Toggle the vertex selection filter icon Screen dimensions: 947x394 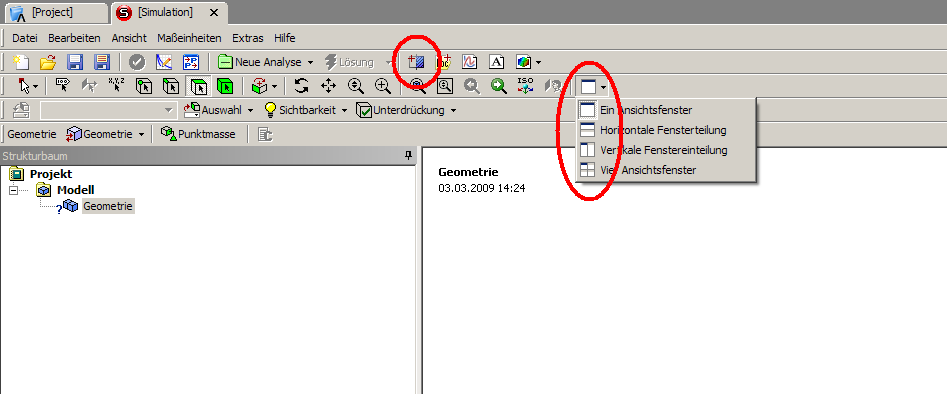click(143, 86)
